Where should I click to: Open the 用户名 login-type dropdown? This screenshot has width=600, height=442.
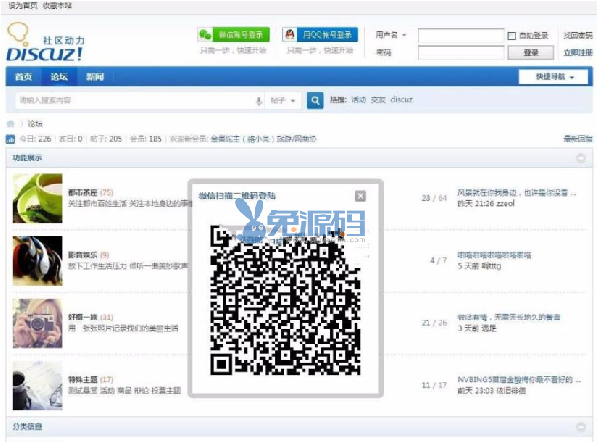[x=390, y=35]
